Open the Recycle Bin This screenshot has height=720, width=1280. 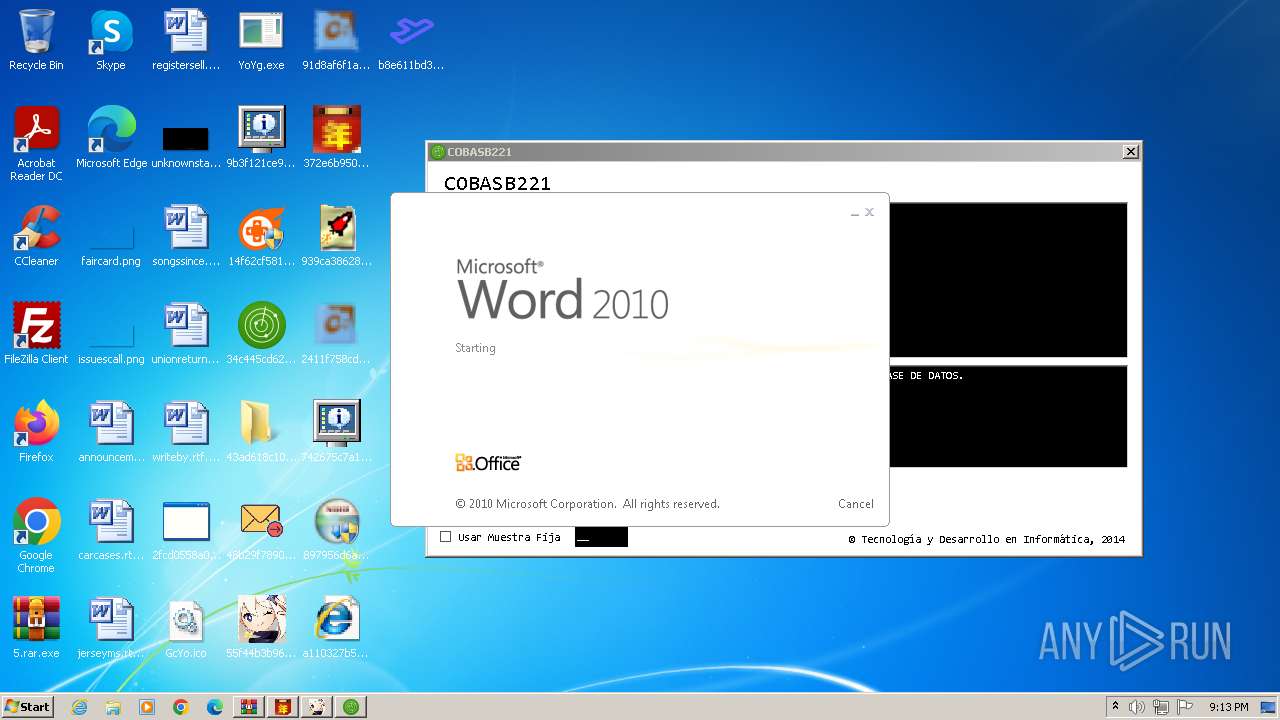(x=36, y=41)
